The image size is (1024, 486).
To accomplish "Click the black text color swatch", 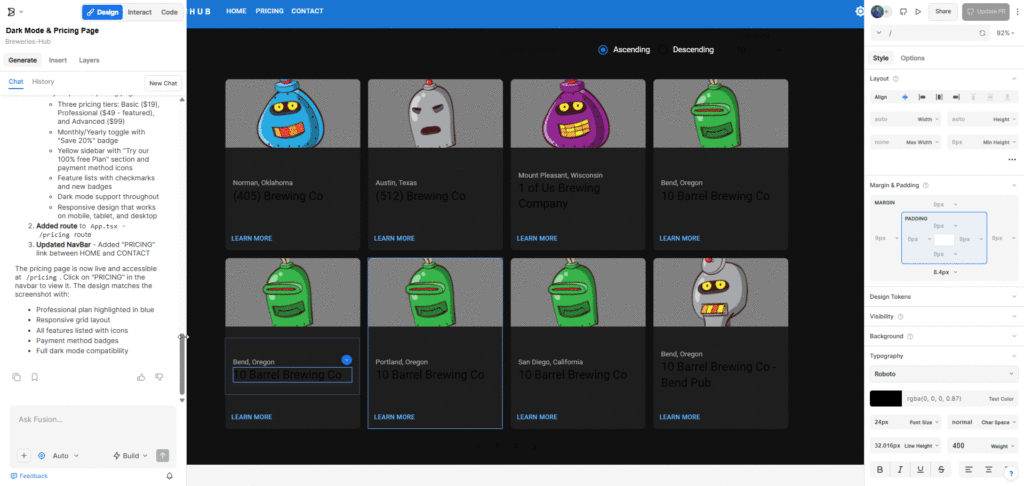I will [885, 398].
